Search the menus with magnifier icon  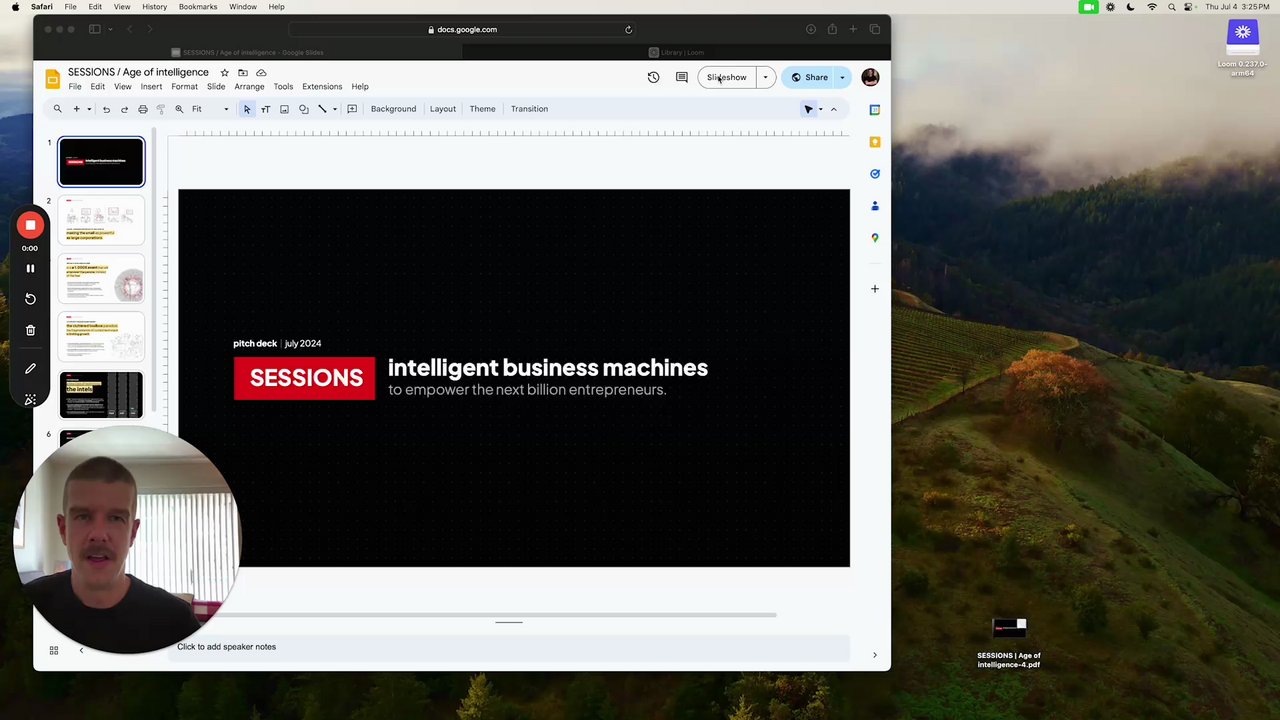coord(58,109)
